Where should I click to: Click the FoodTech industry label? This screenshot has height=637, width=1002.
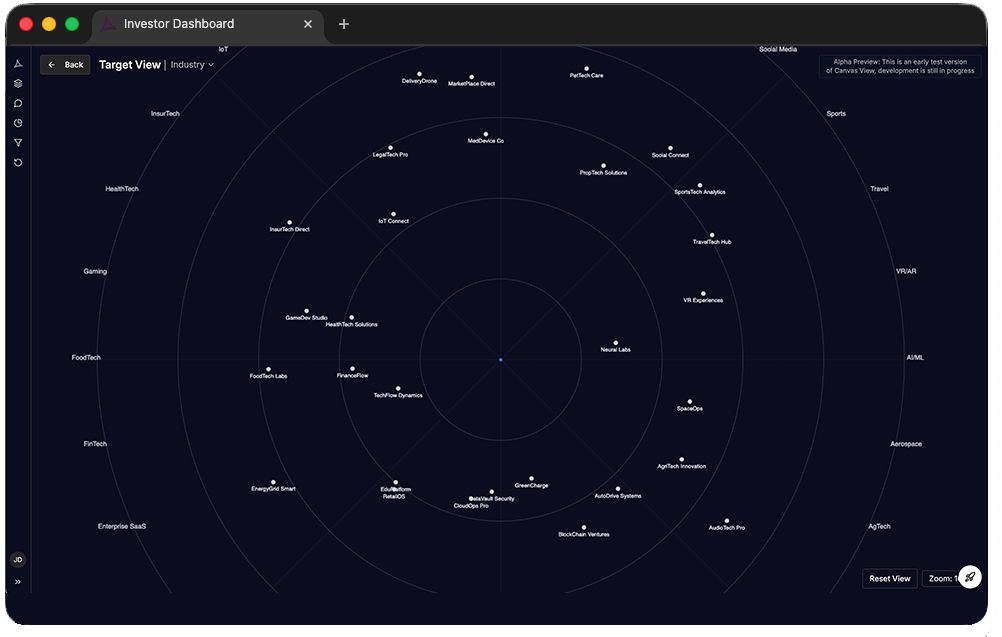(x=86, y=358)
